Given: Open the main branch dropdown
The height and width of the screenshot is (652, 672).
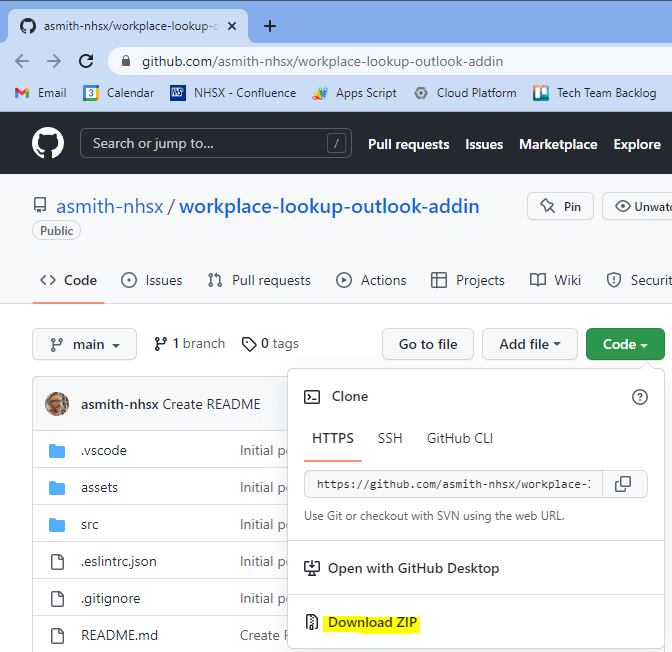Looking at the screenshot, I should coord(84,344).
